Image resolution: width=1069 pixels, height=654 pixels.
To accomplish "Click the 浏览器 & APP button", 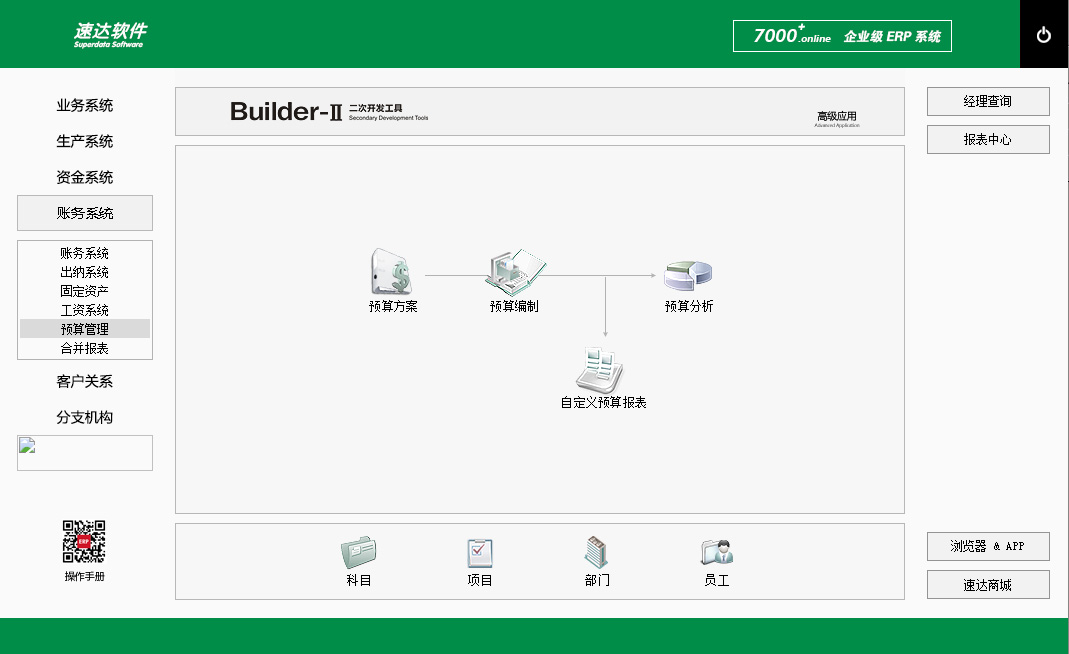I will (x=987, y=546).
